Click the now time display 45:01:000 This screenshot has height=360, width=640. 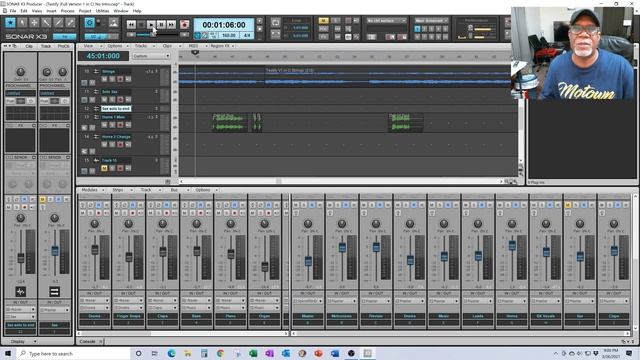[103, 56]
